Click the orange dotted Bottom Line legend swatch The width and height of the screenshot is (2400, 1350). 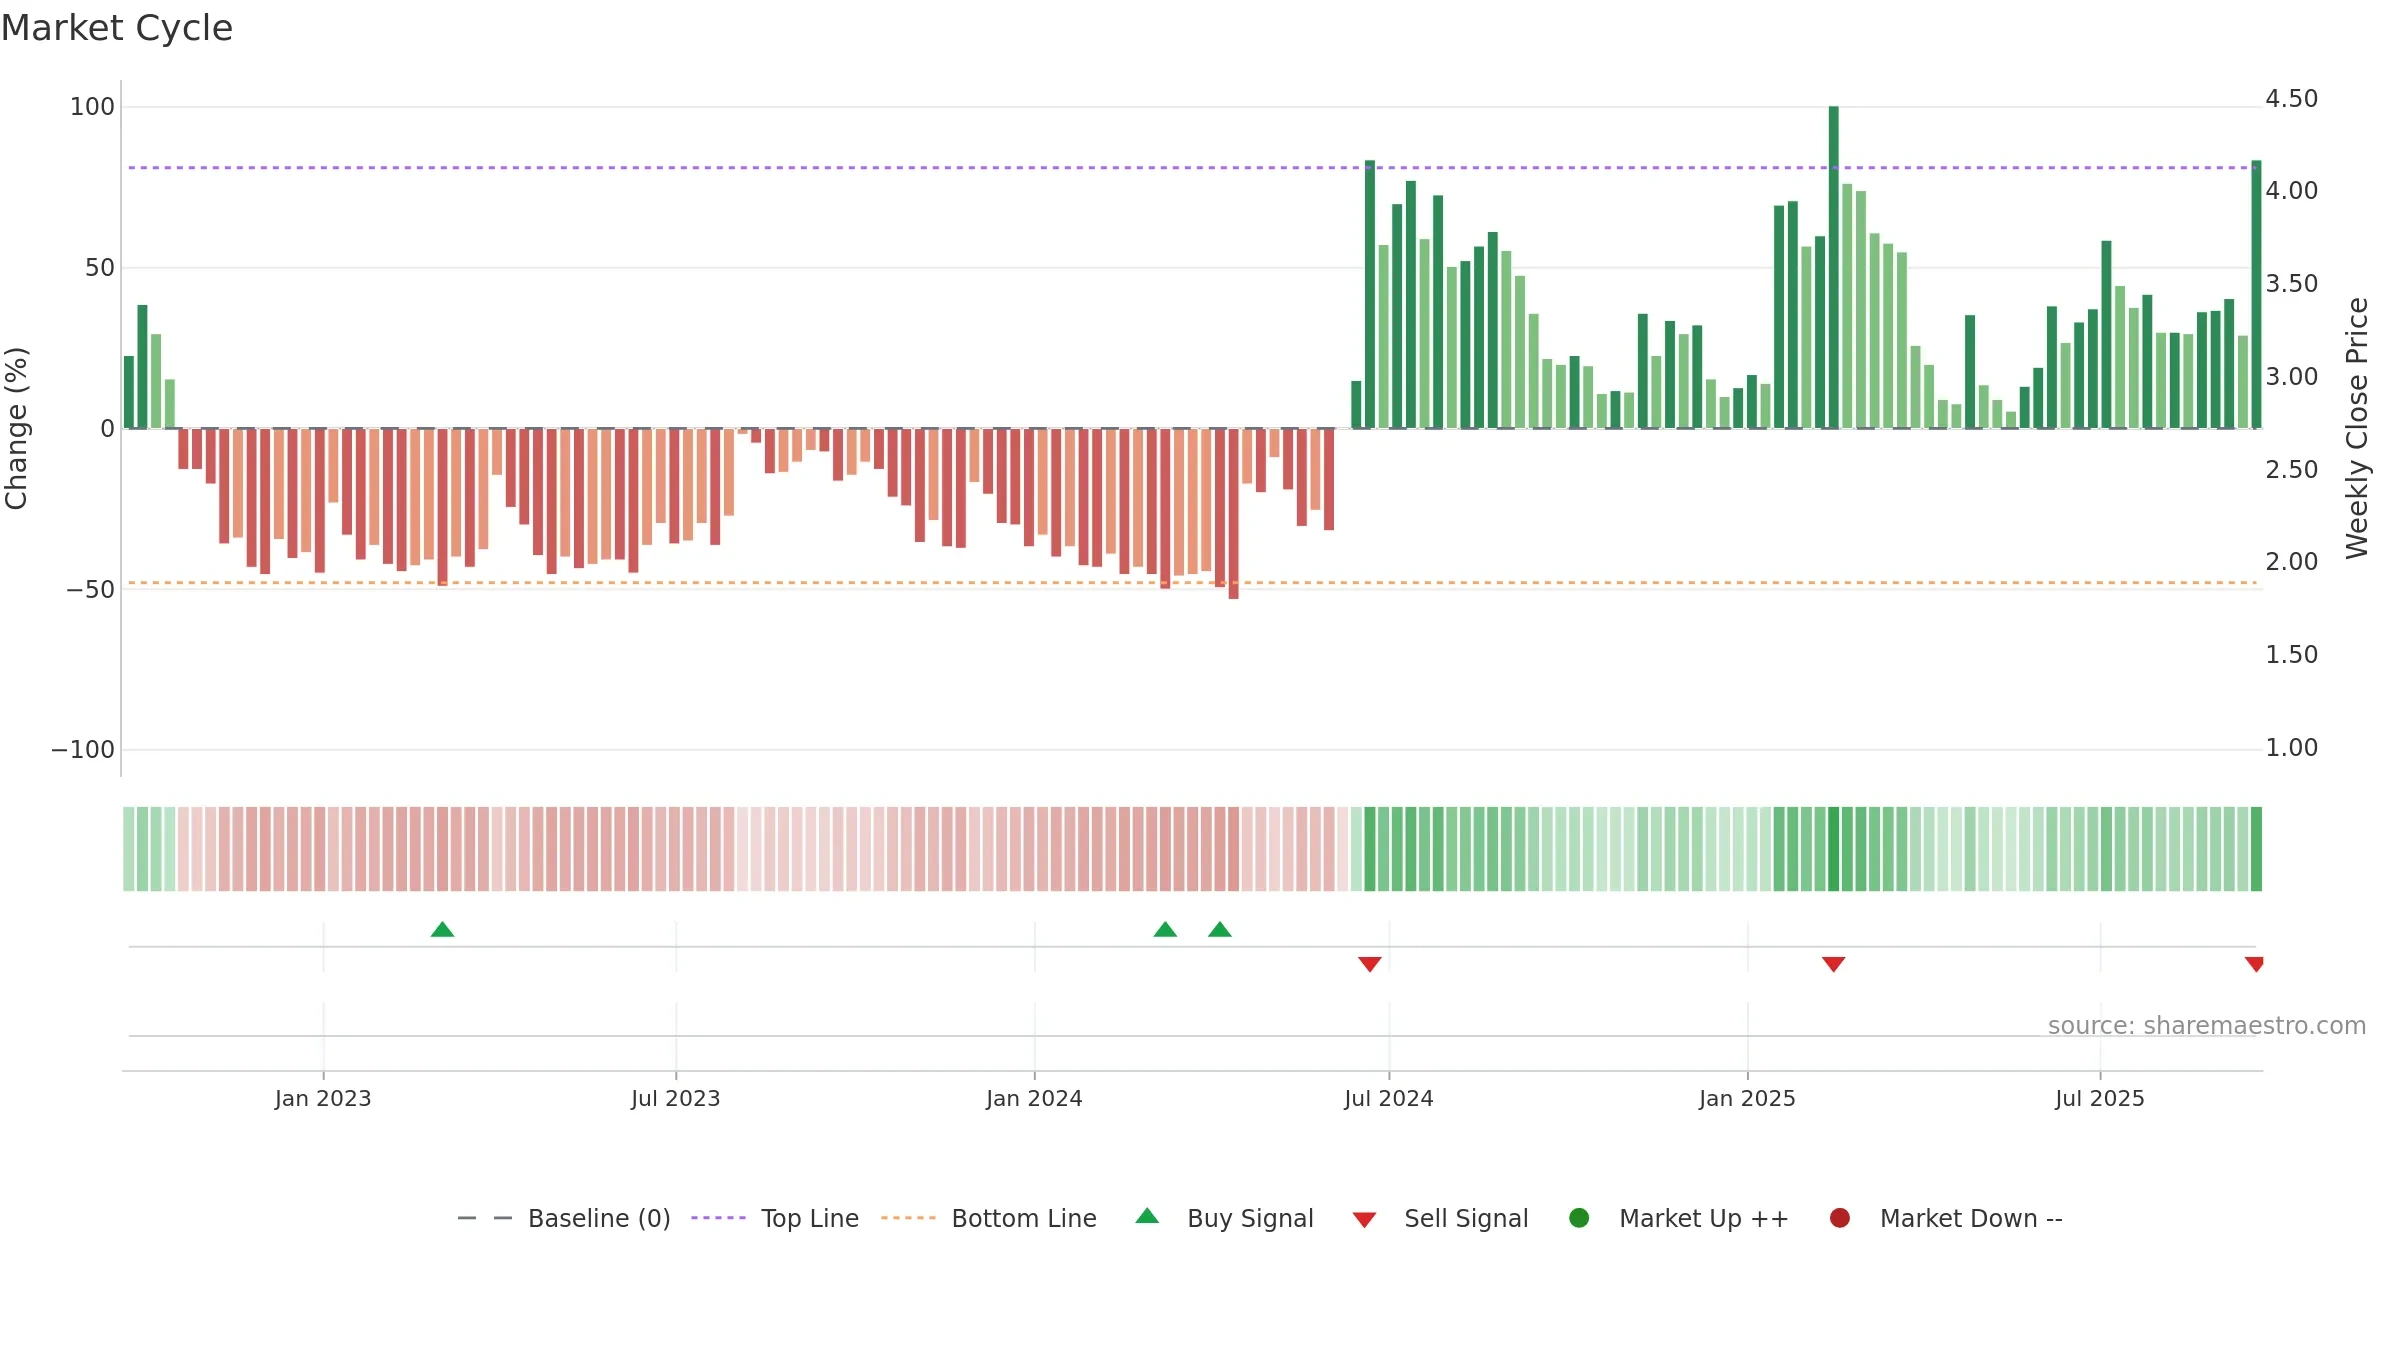[x=908, y=1218]
